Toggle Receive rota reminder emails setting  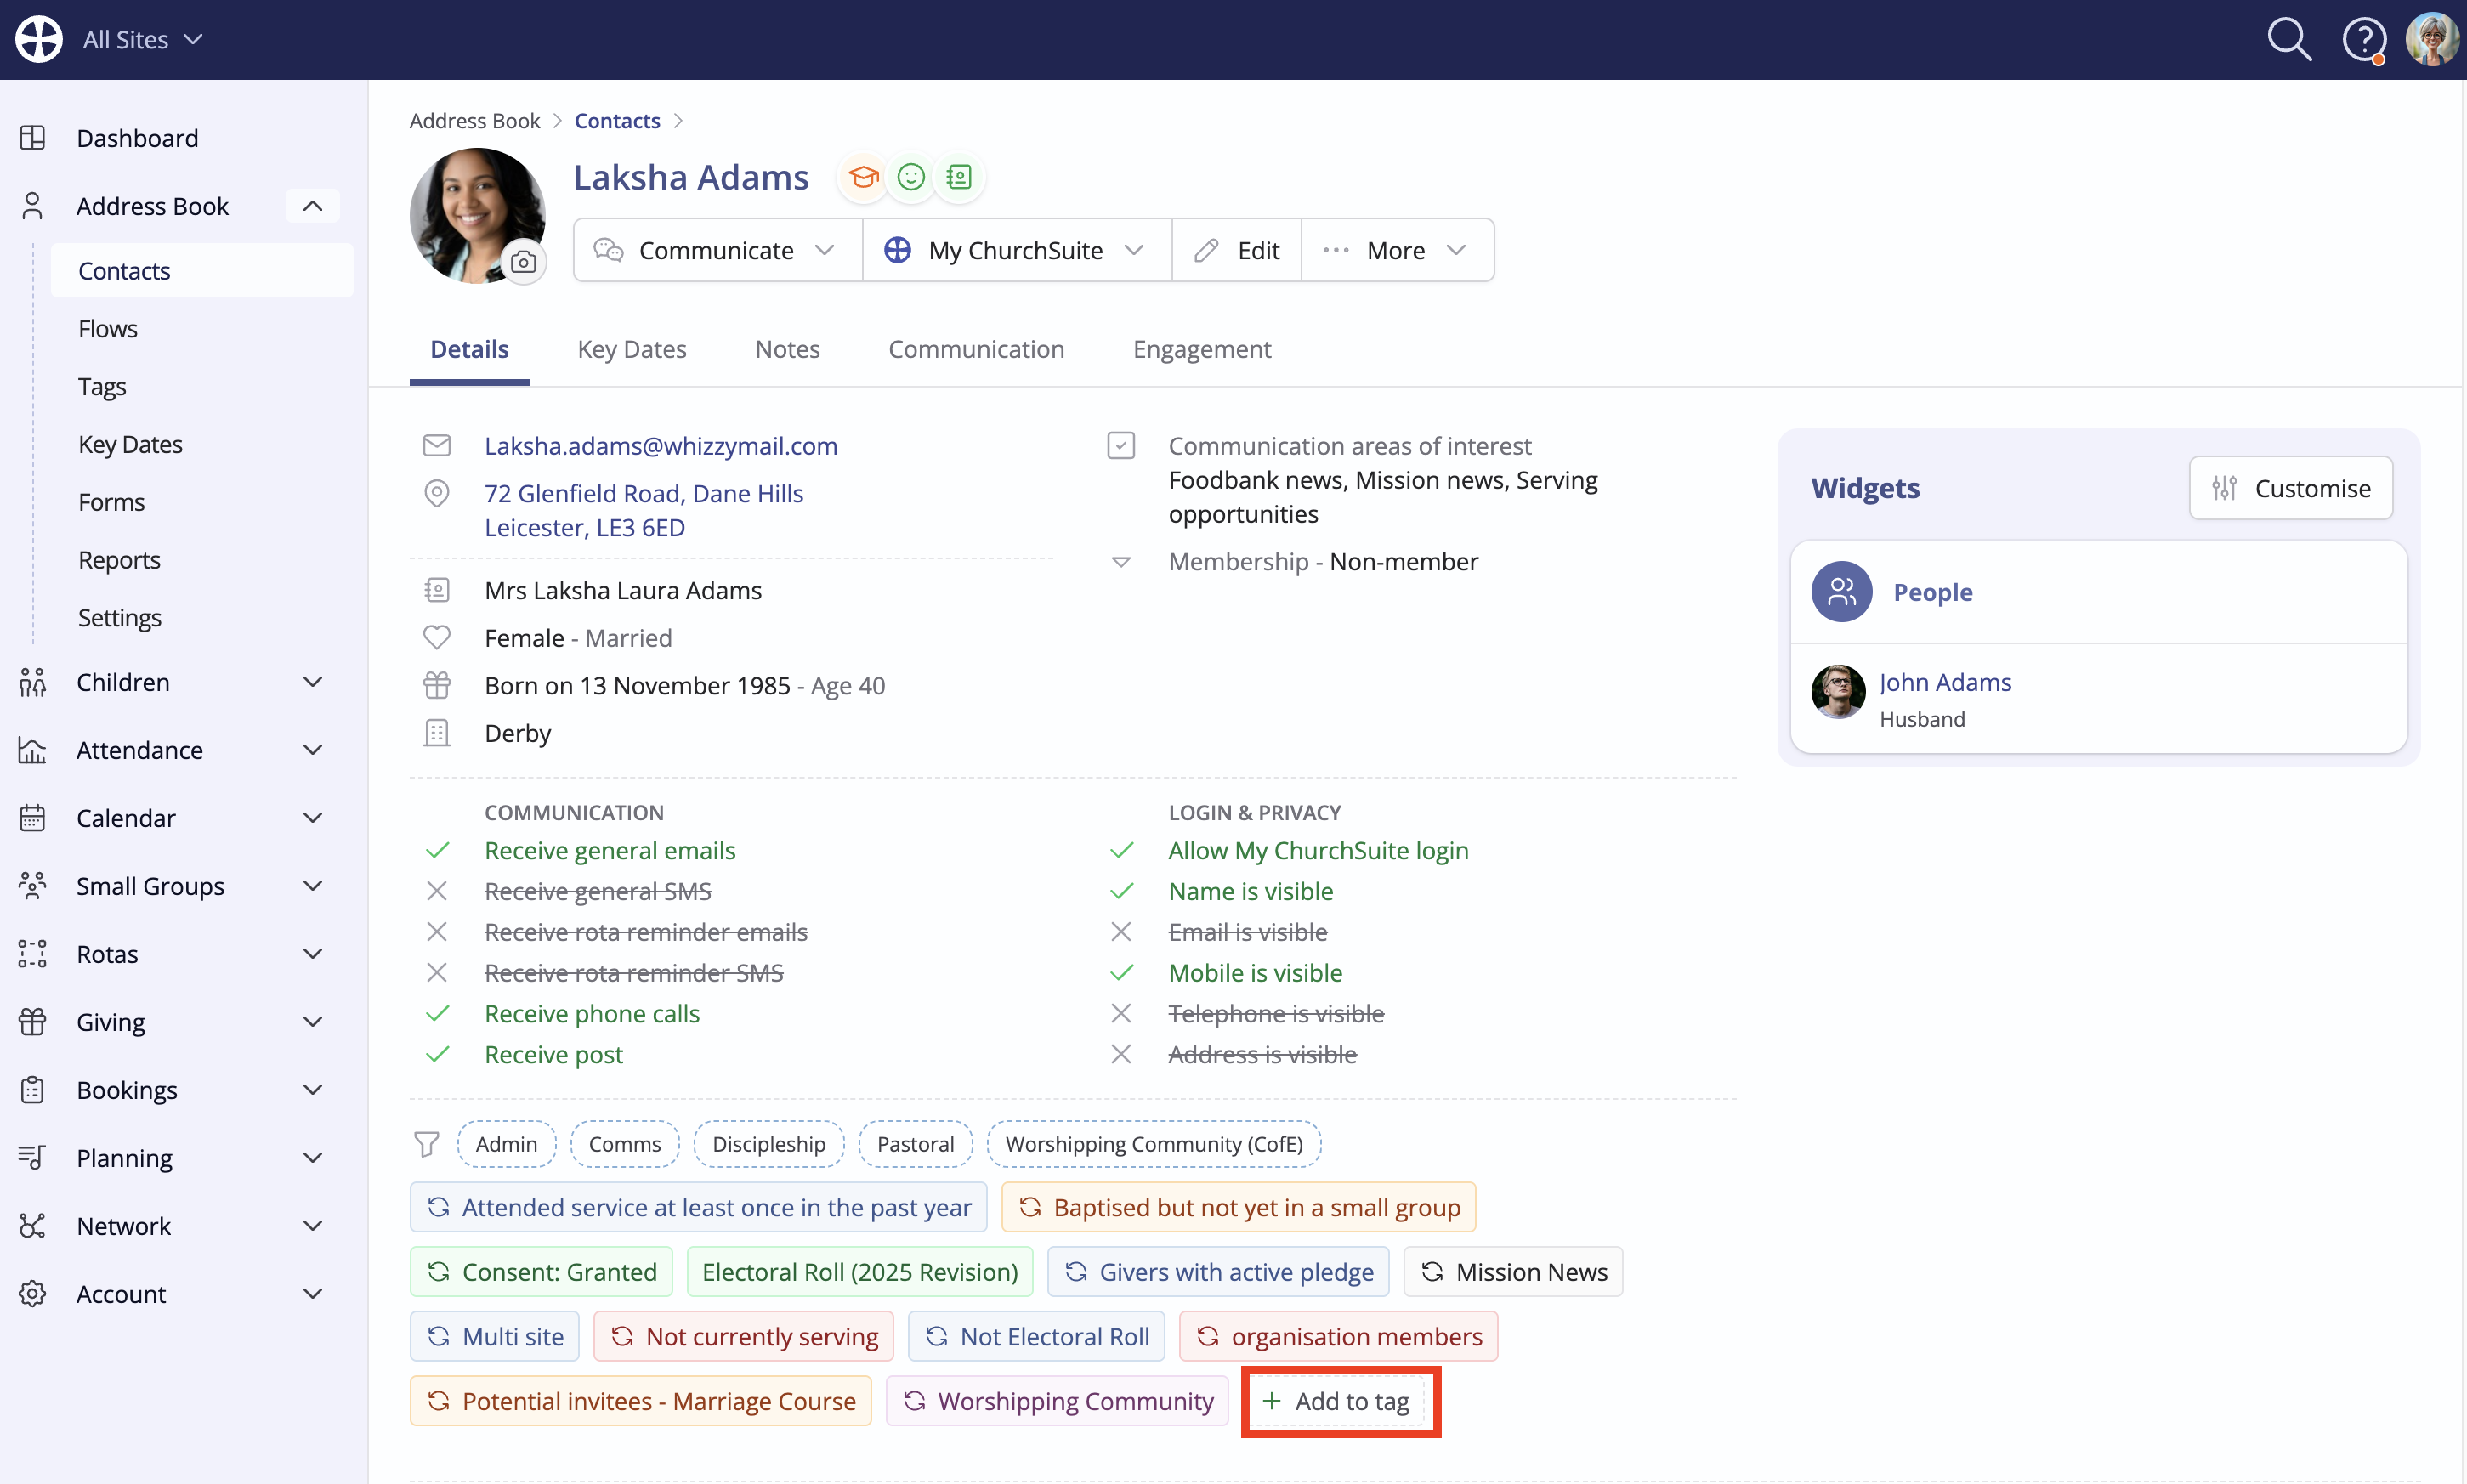[645, 933]
